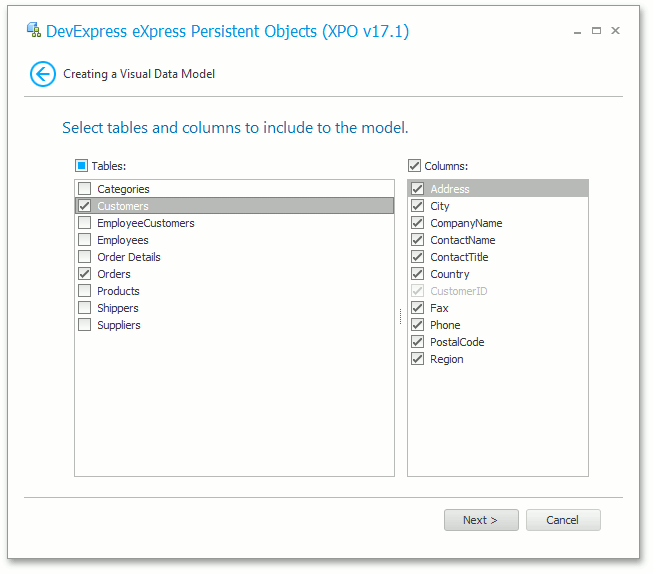Uncheck the Country column checkbox
Image resolution: width=653 pixels, height=574 pixels.
[418, 274]
